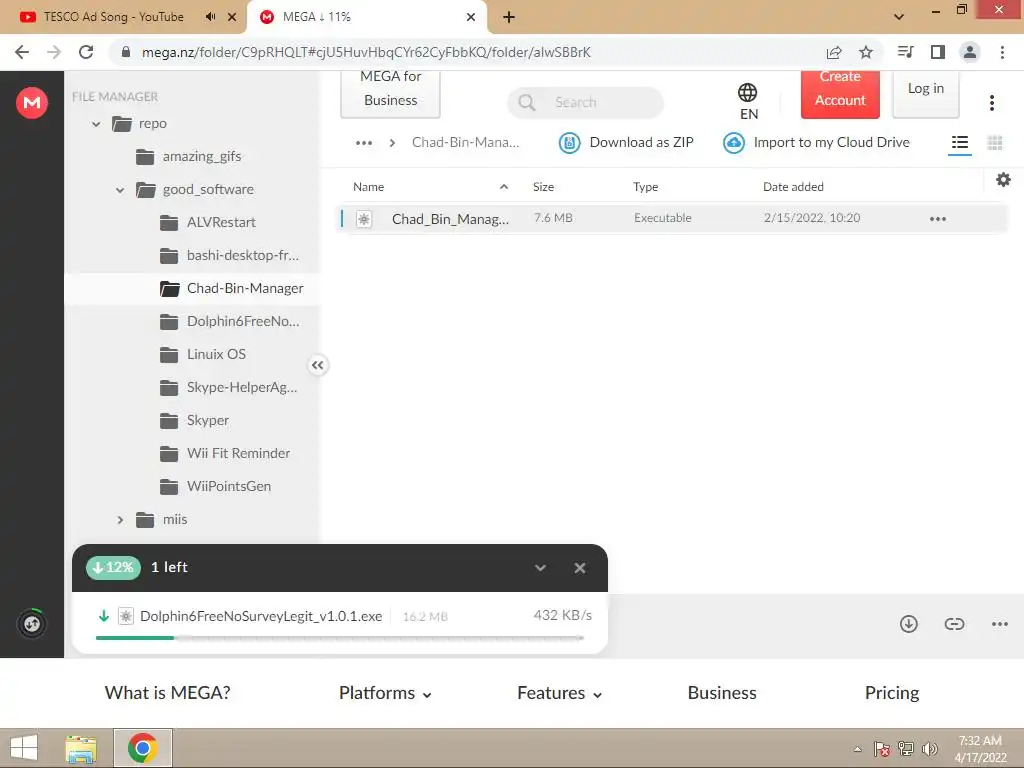Click the Business footer link
Viewport: 1024px width, 768px height.
click(x=722, y=693)
